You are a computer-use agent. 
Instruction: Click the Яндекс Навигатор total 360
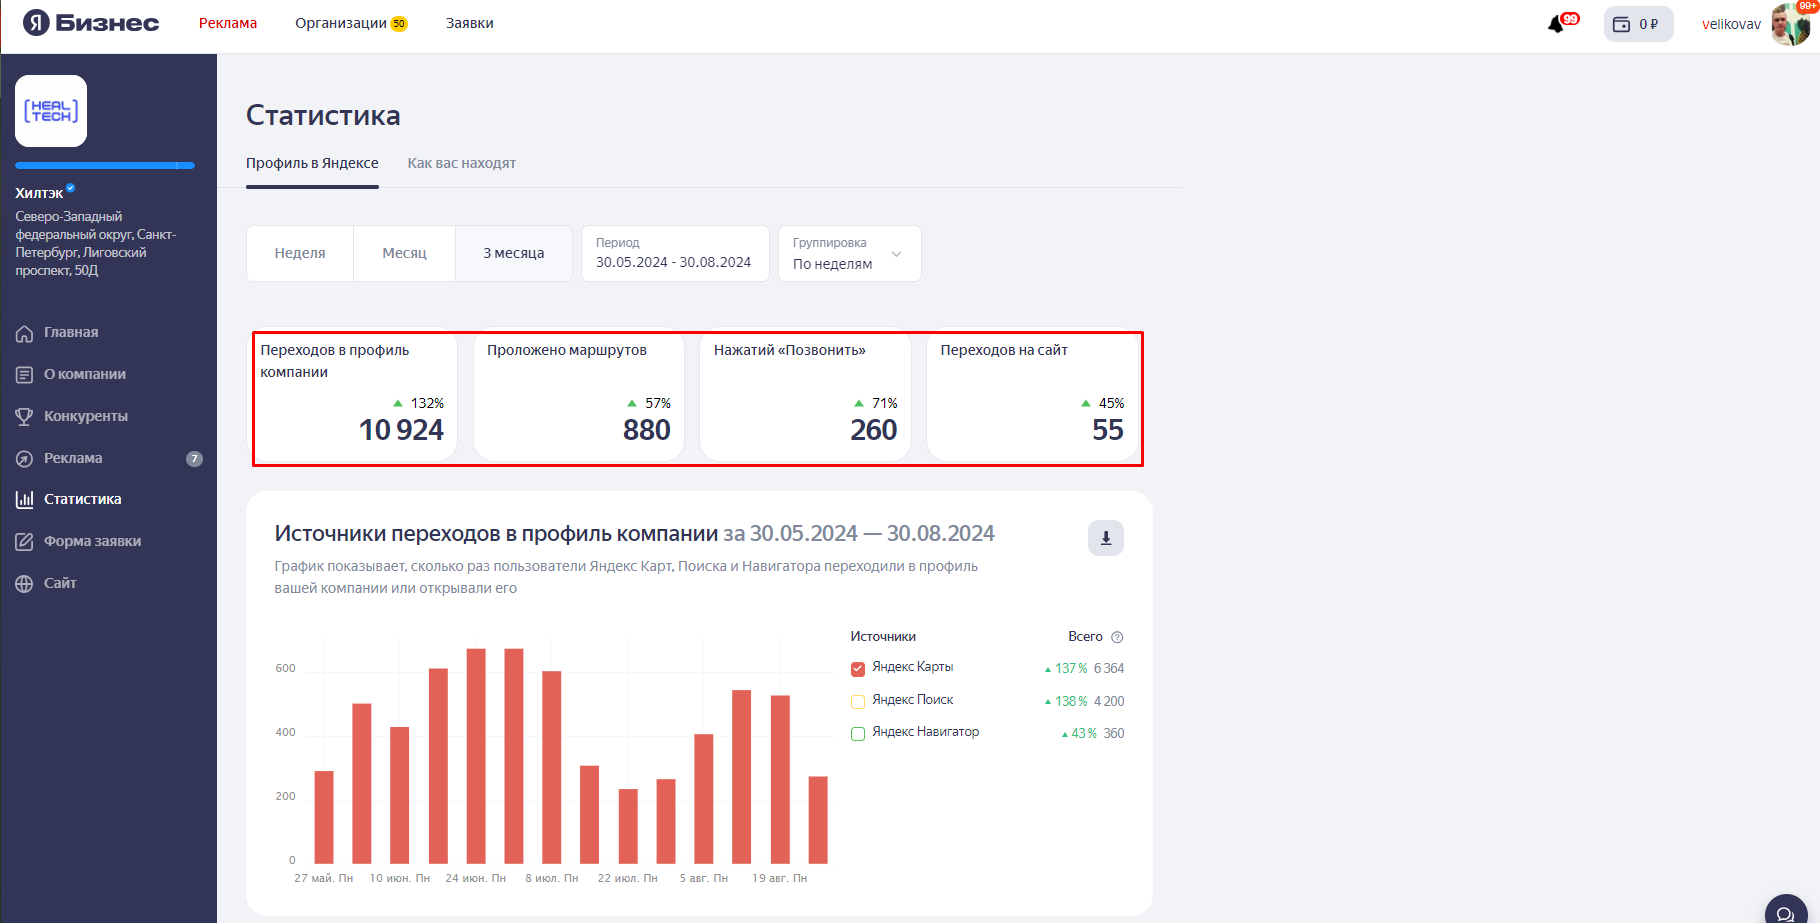[1114, 733]
